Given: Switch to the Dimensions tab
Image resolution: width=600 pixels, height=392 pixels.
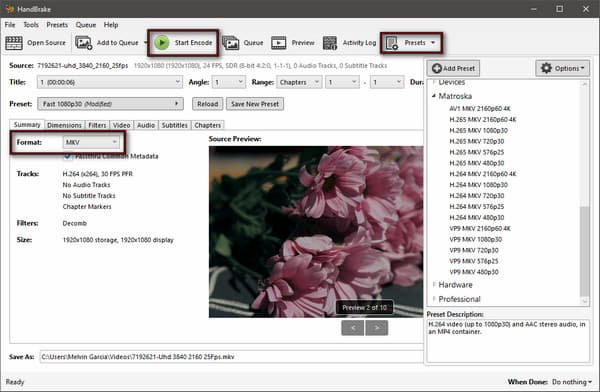Looking at the screenshot, I should pyautogui.click(x=64, y=125).
